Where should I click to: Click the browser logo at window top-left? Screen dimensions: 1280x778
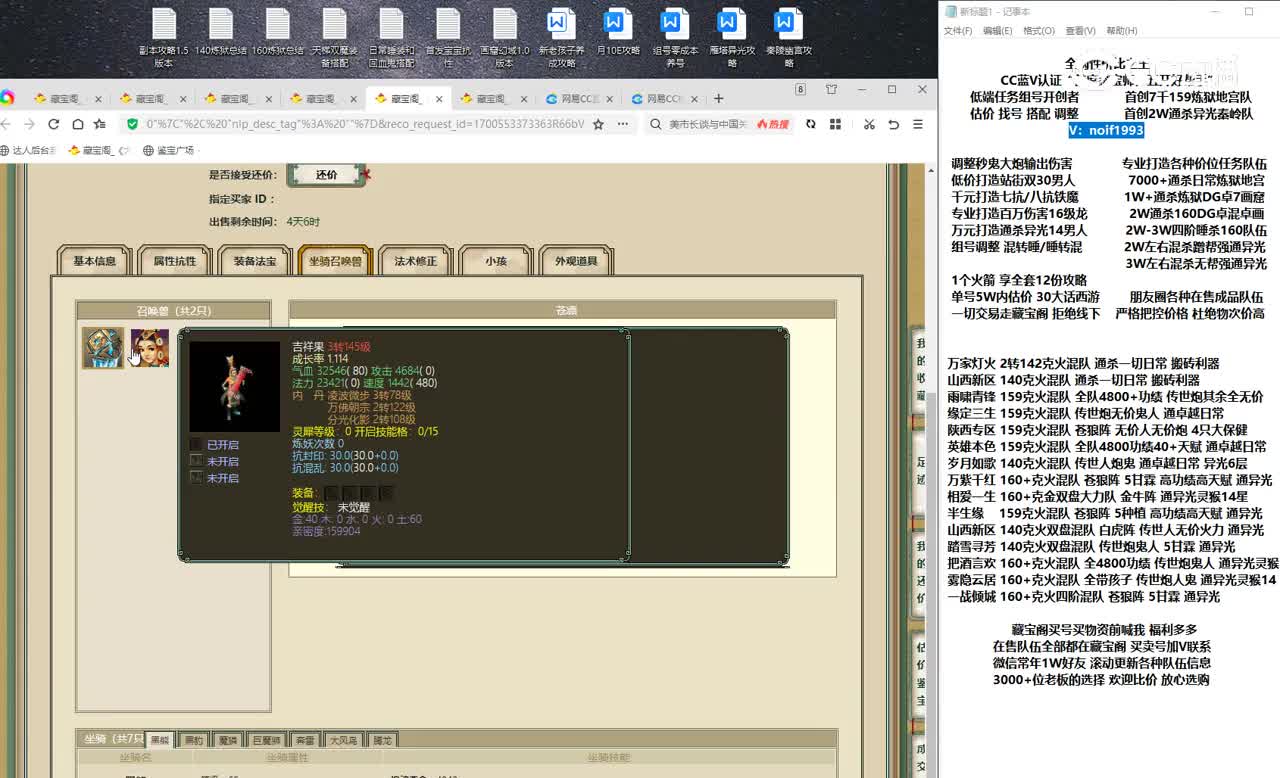click(x=8, y=97)
